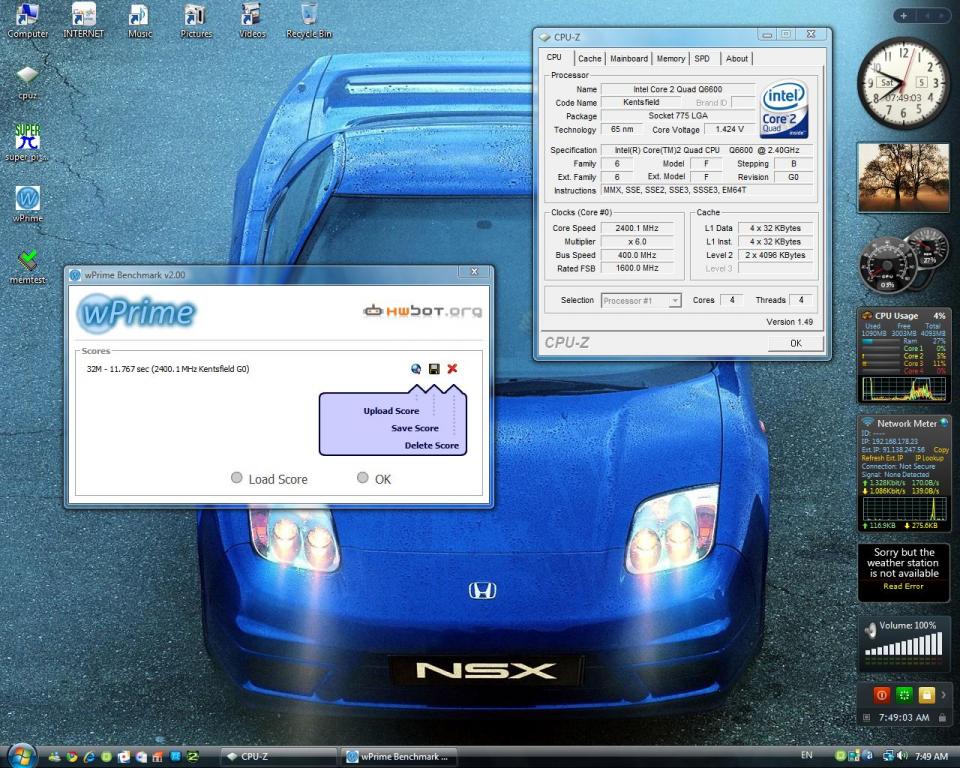Screen dimensions: 960x768
Task: Select the memtest desktop icon
Action: tap(28, 266)
